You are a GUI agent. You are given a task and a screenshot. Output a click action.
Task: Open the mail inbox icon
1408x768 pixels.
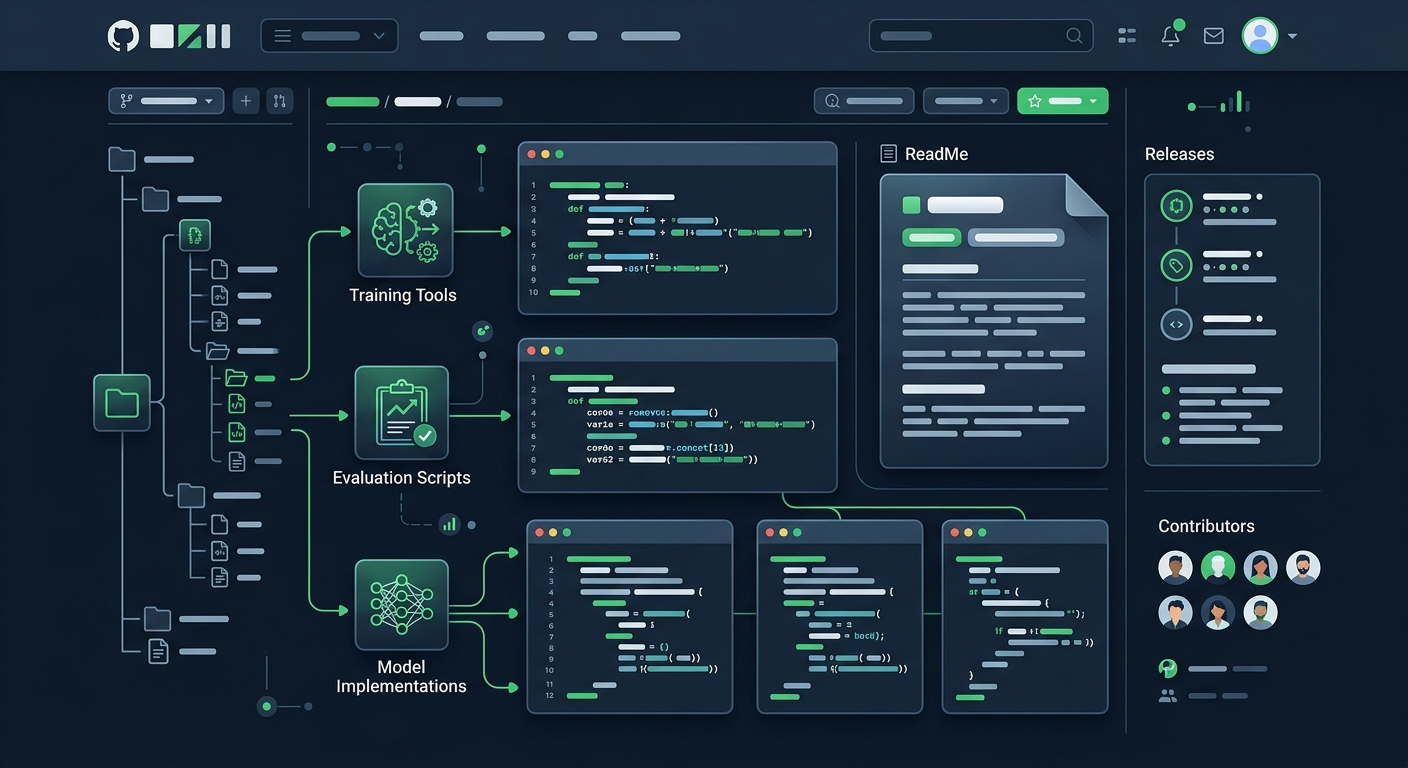point(1213,36)
